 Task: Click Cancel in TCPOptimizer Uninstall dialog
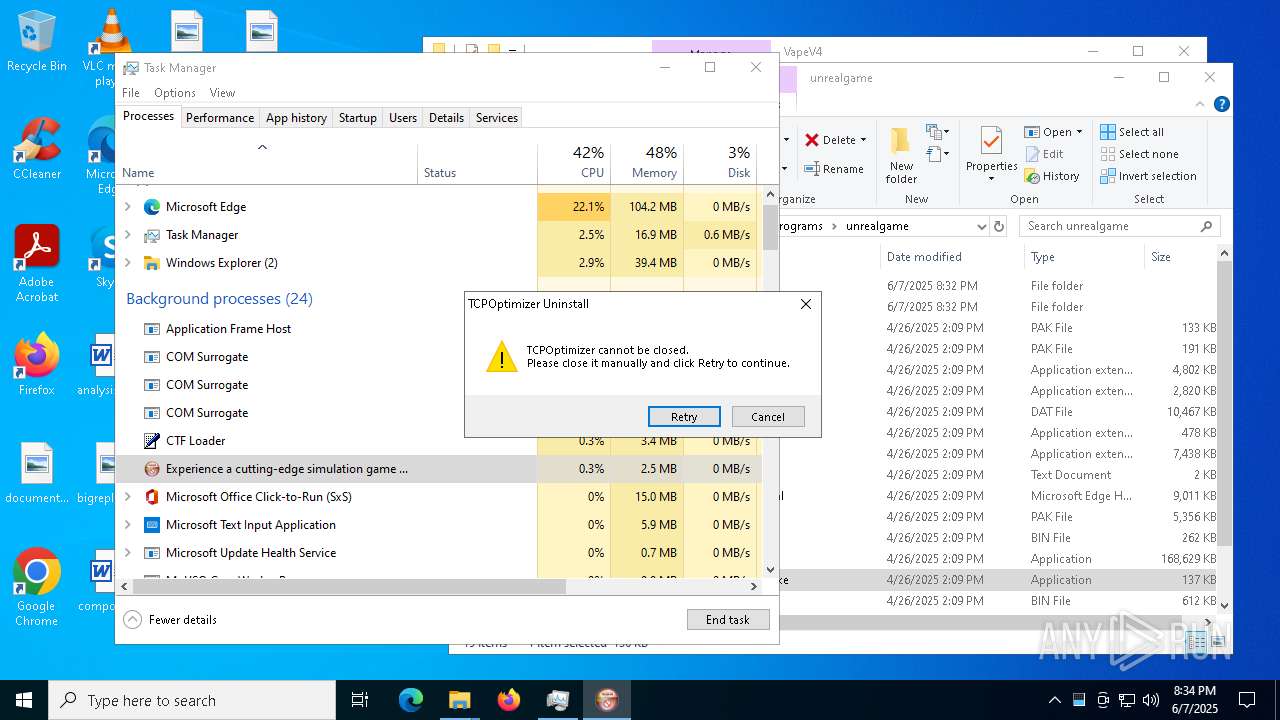pos(768,417)
